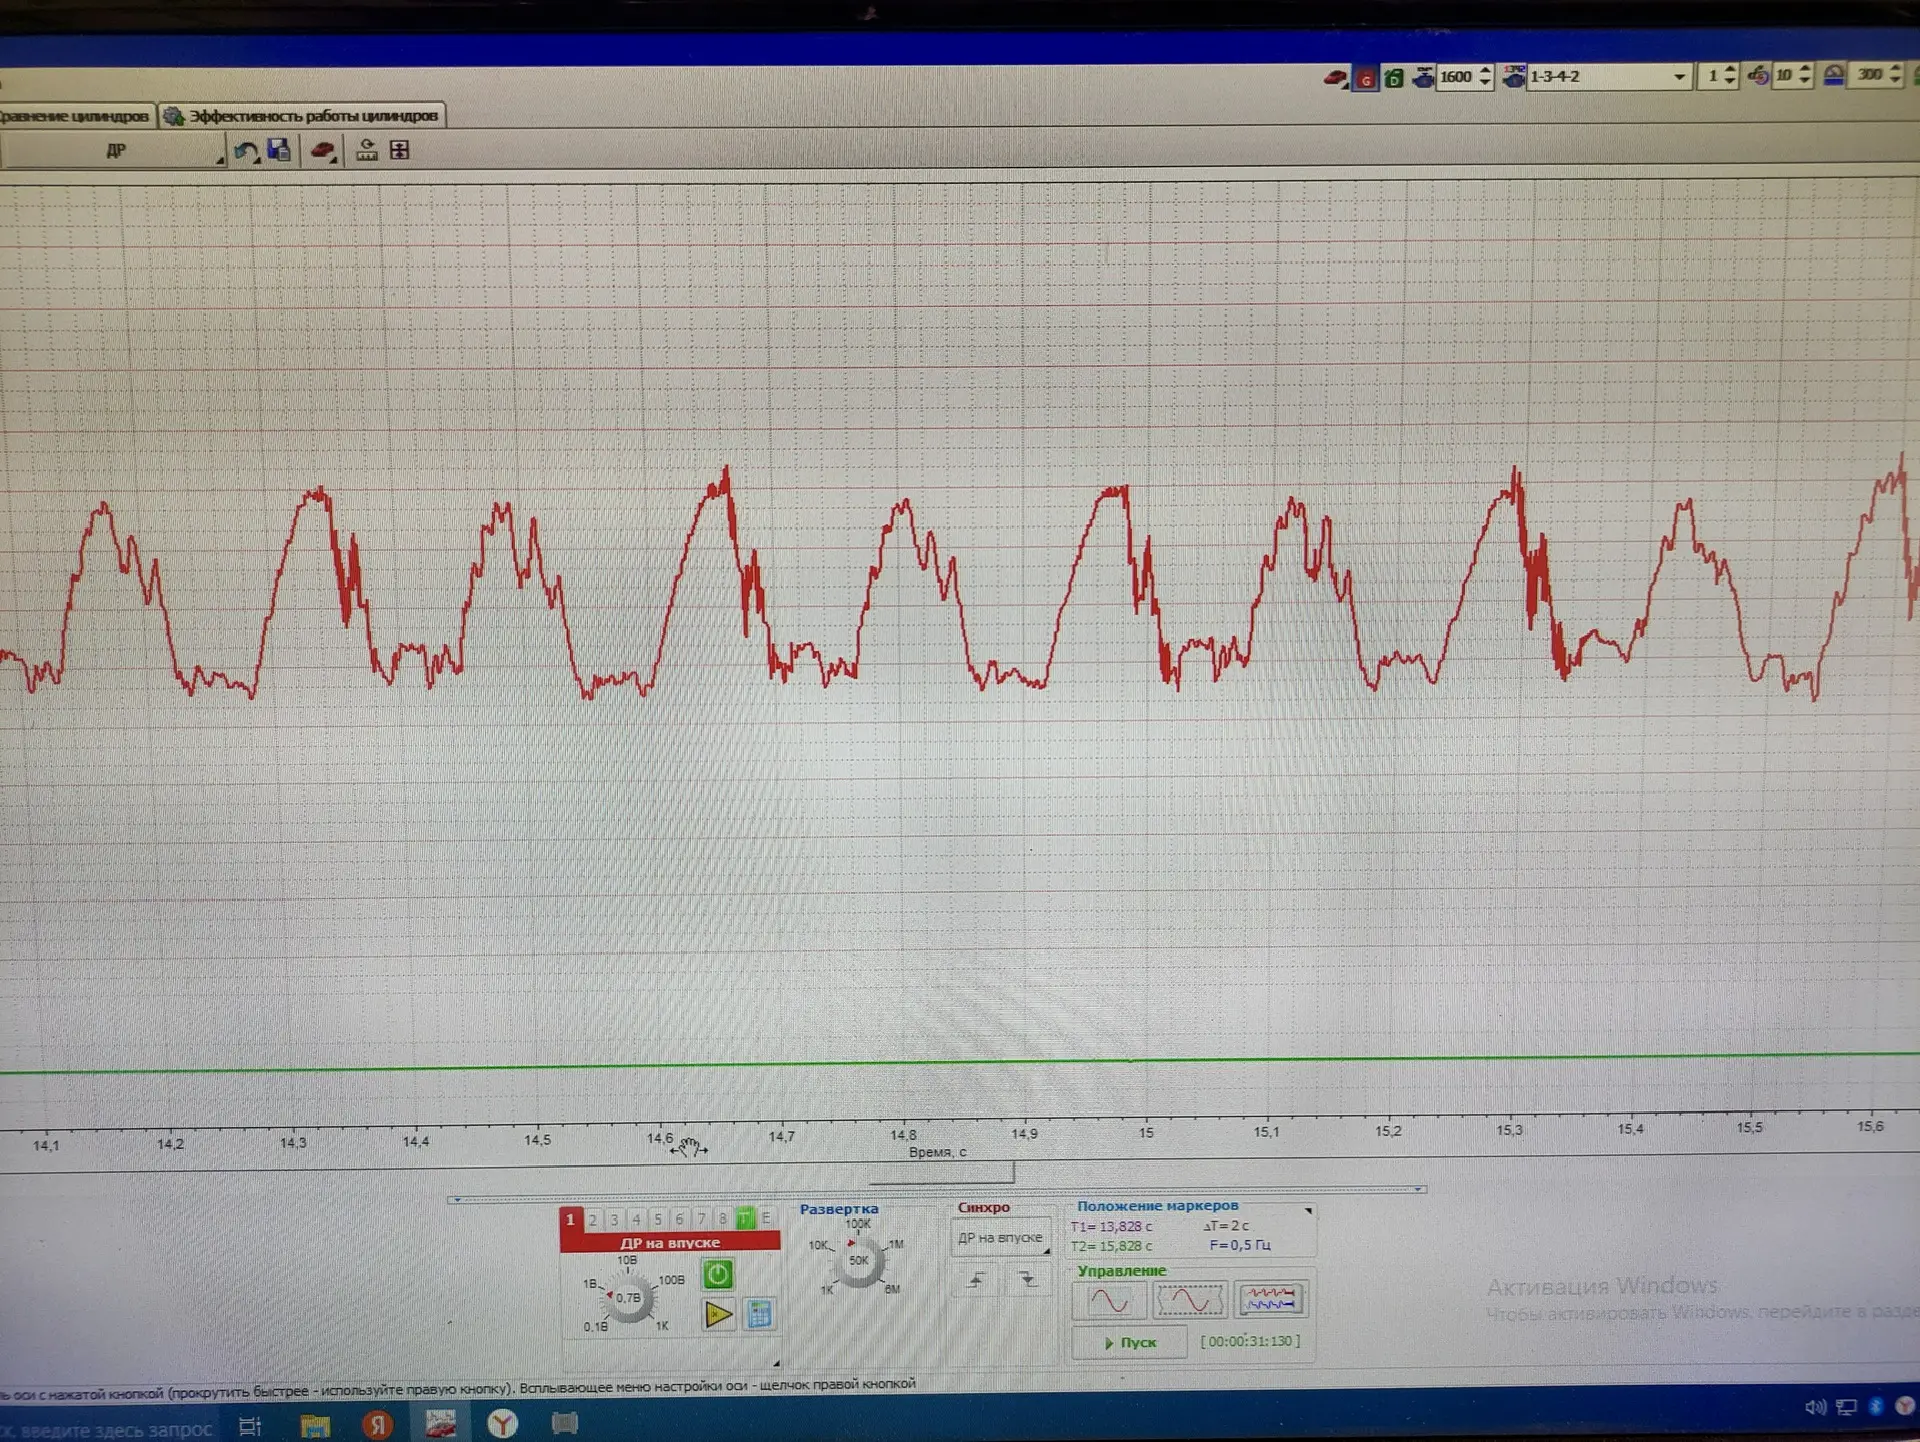Open the Синхро ДР на впуске dropdown

(x=1001, y=1238)
